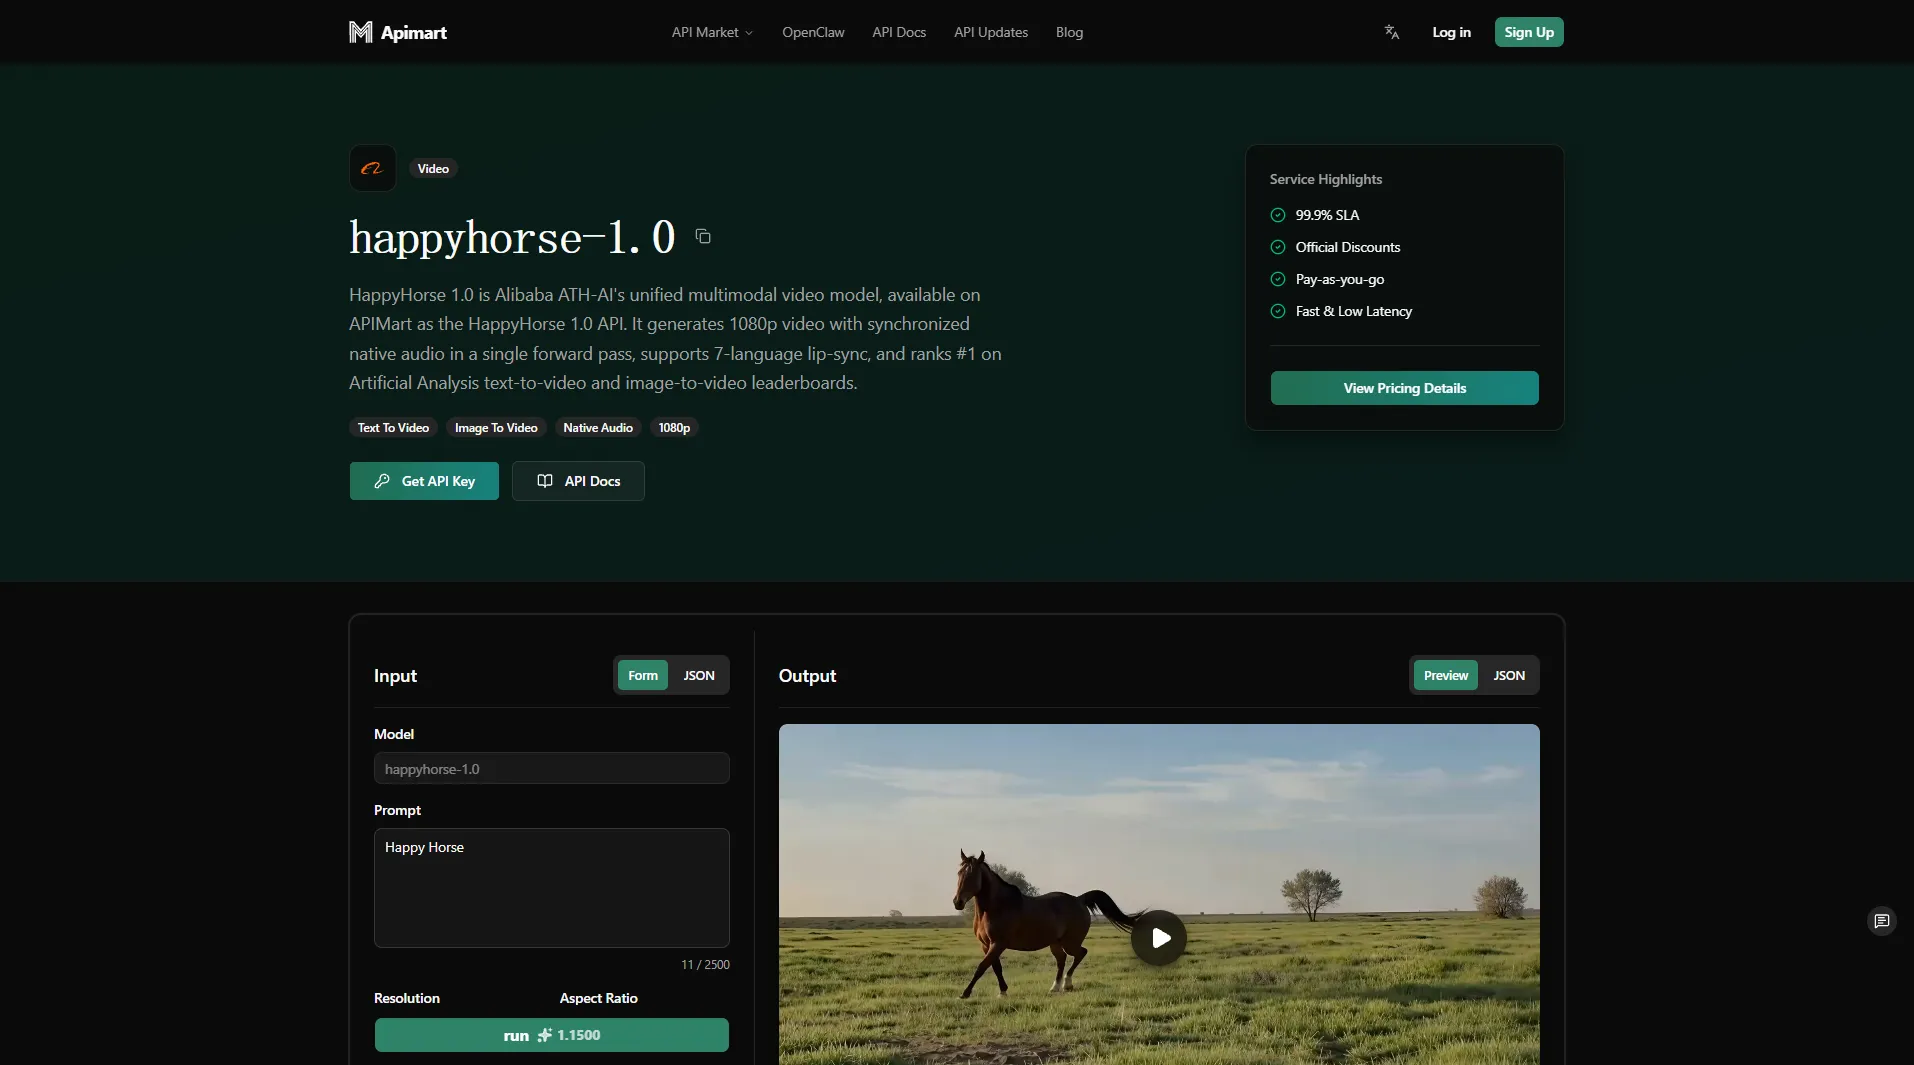The height and width of the screenshot is (1065, 1914).
Task: Switch Input to JSON view
Action: (699, 675)
